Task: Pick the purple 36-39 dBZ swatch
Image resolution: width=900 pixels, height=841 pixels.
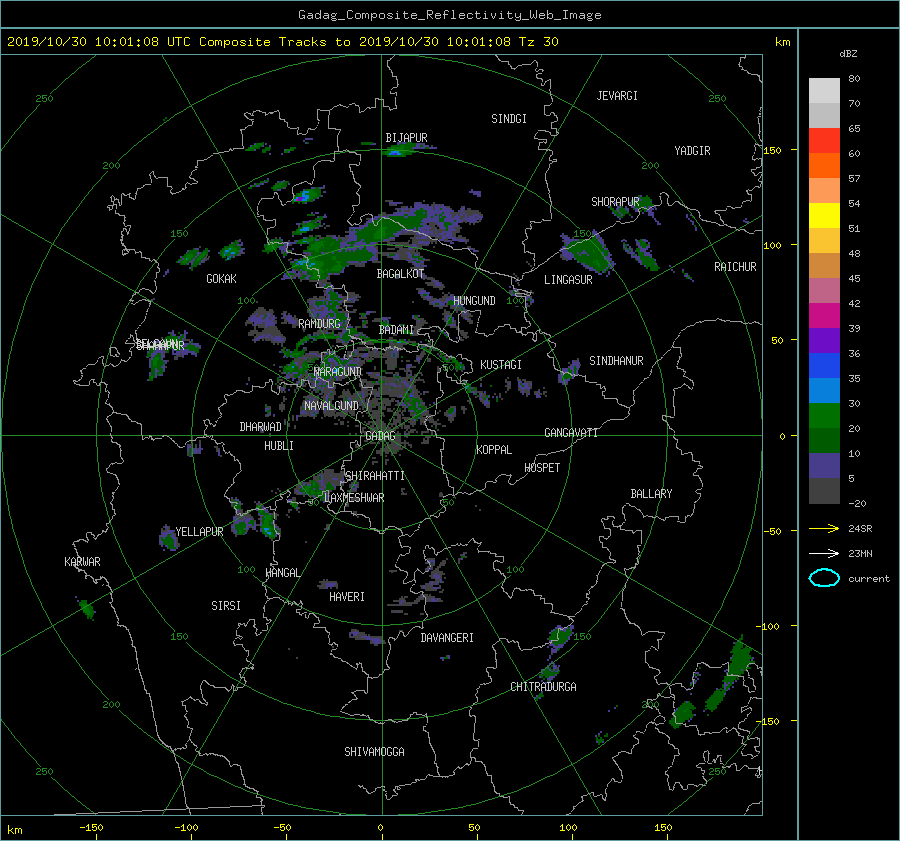Action: (824, 340)
